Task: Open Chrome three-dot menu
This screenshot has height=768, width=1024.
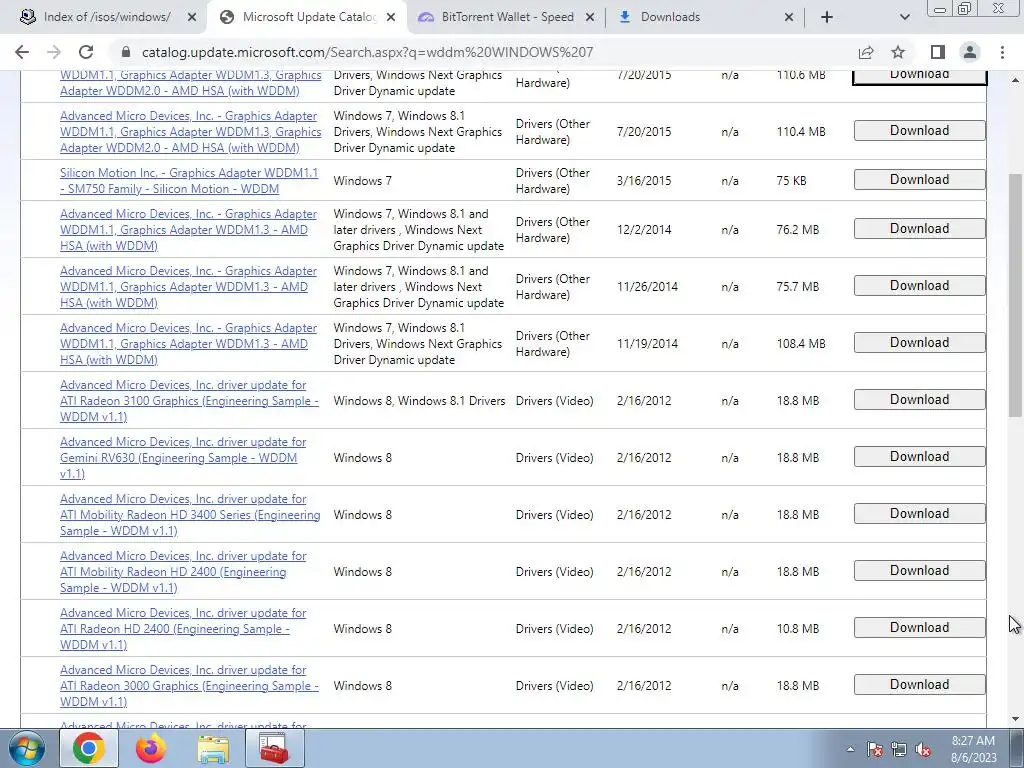Action: (1002, 52)
